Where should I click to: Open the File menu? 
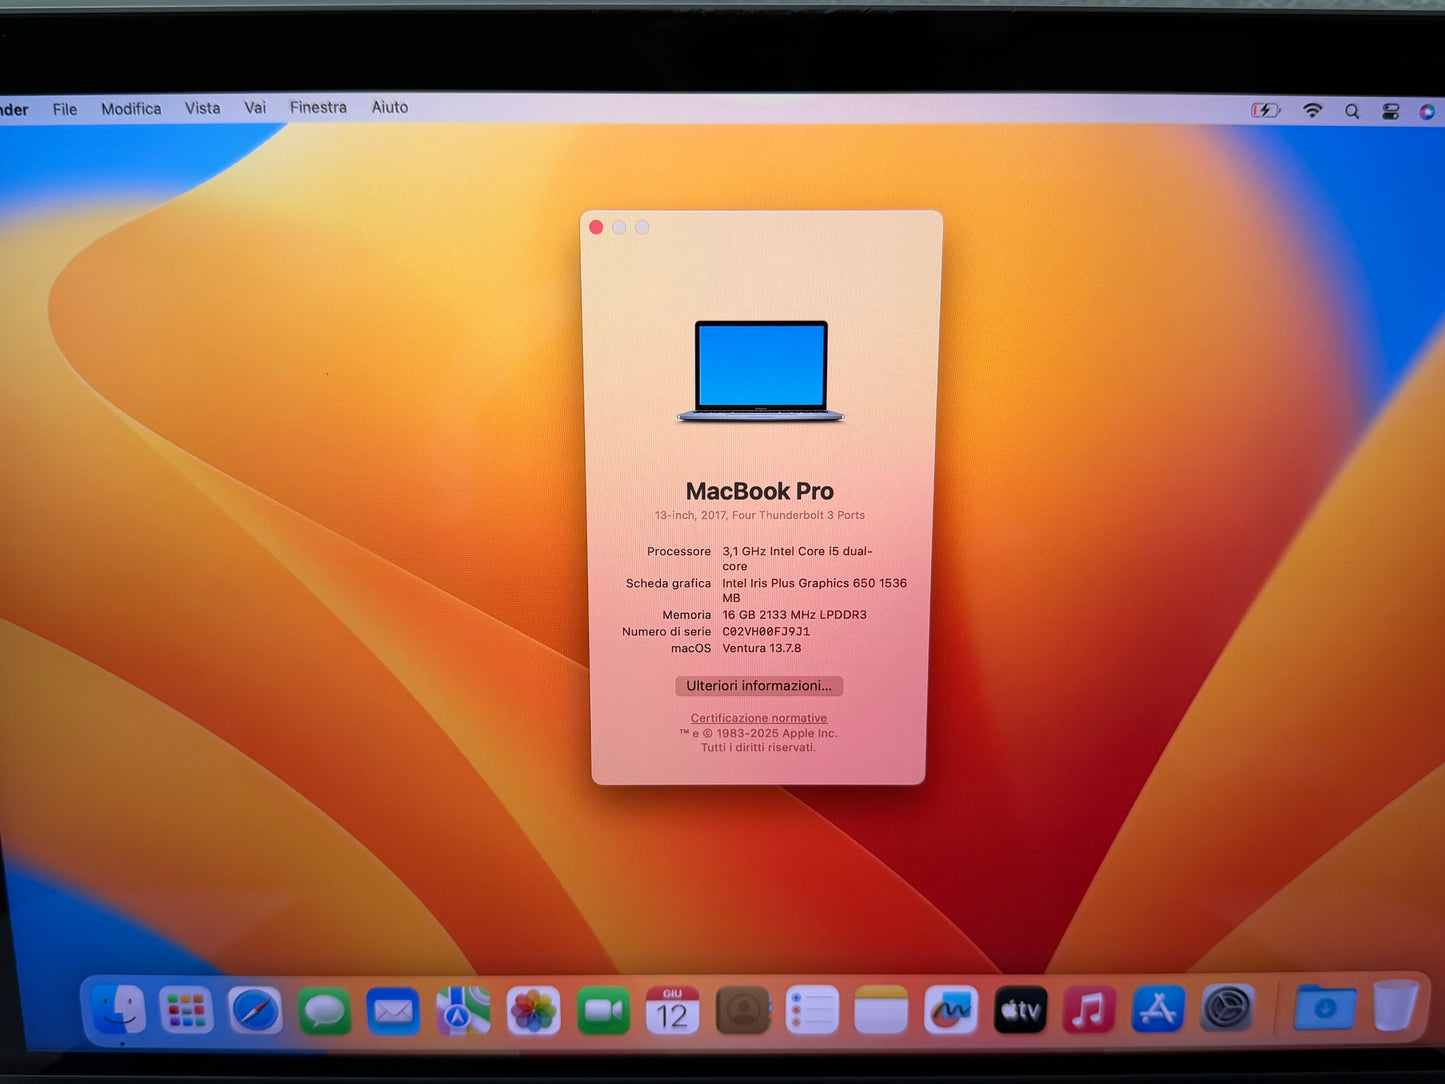click(x=65, y=109)
